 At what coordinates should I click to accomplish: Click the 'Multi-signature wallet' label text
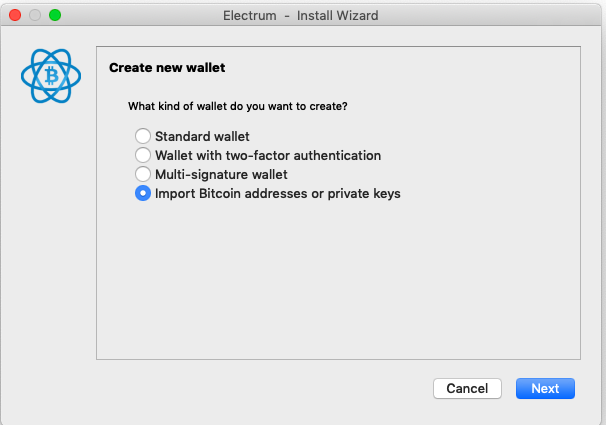click(x=221, y=174)
